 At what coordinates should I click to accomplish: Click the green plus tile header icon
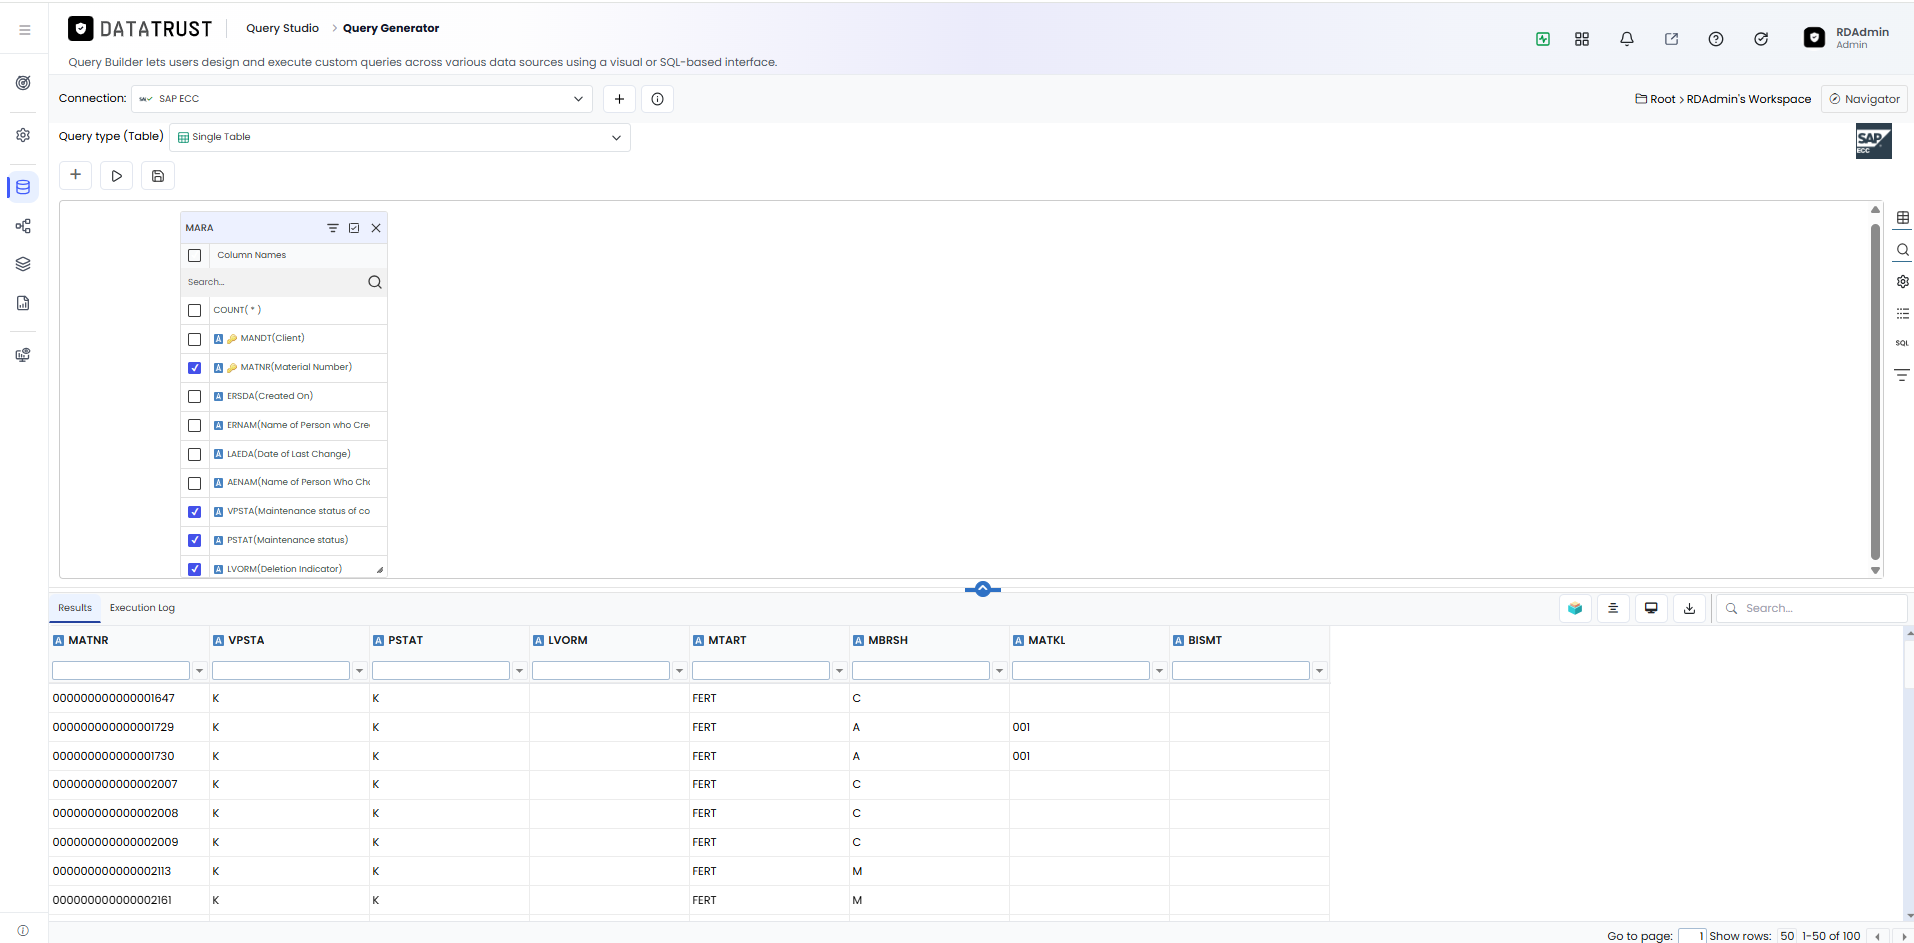click(x=1543, y=39)
